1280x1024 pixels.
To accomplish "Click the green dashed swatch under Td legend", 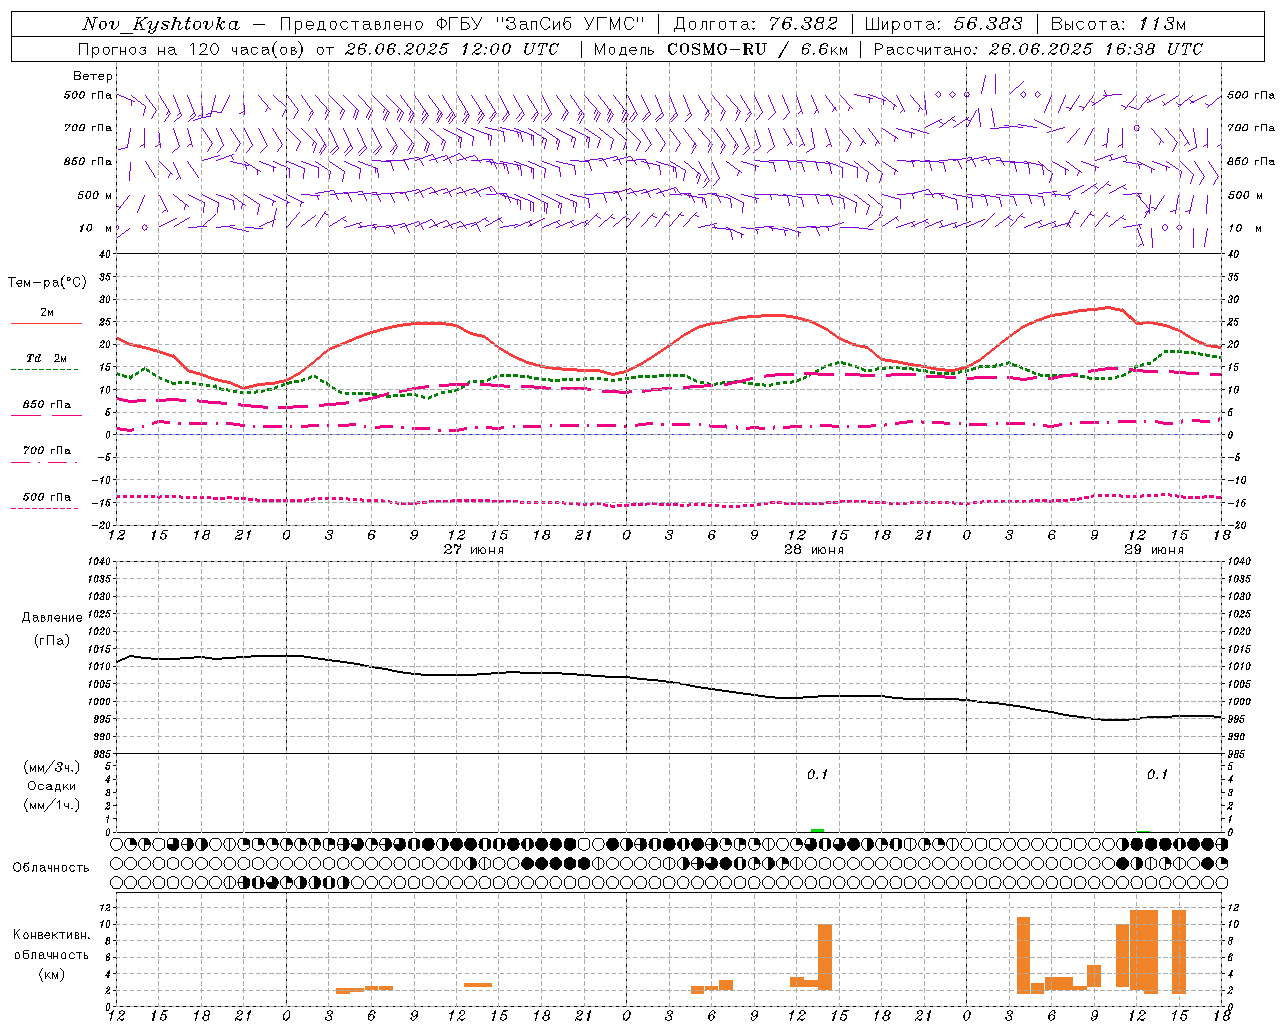I will point(44,369).
